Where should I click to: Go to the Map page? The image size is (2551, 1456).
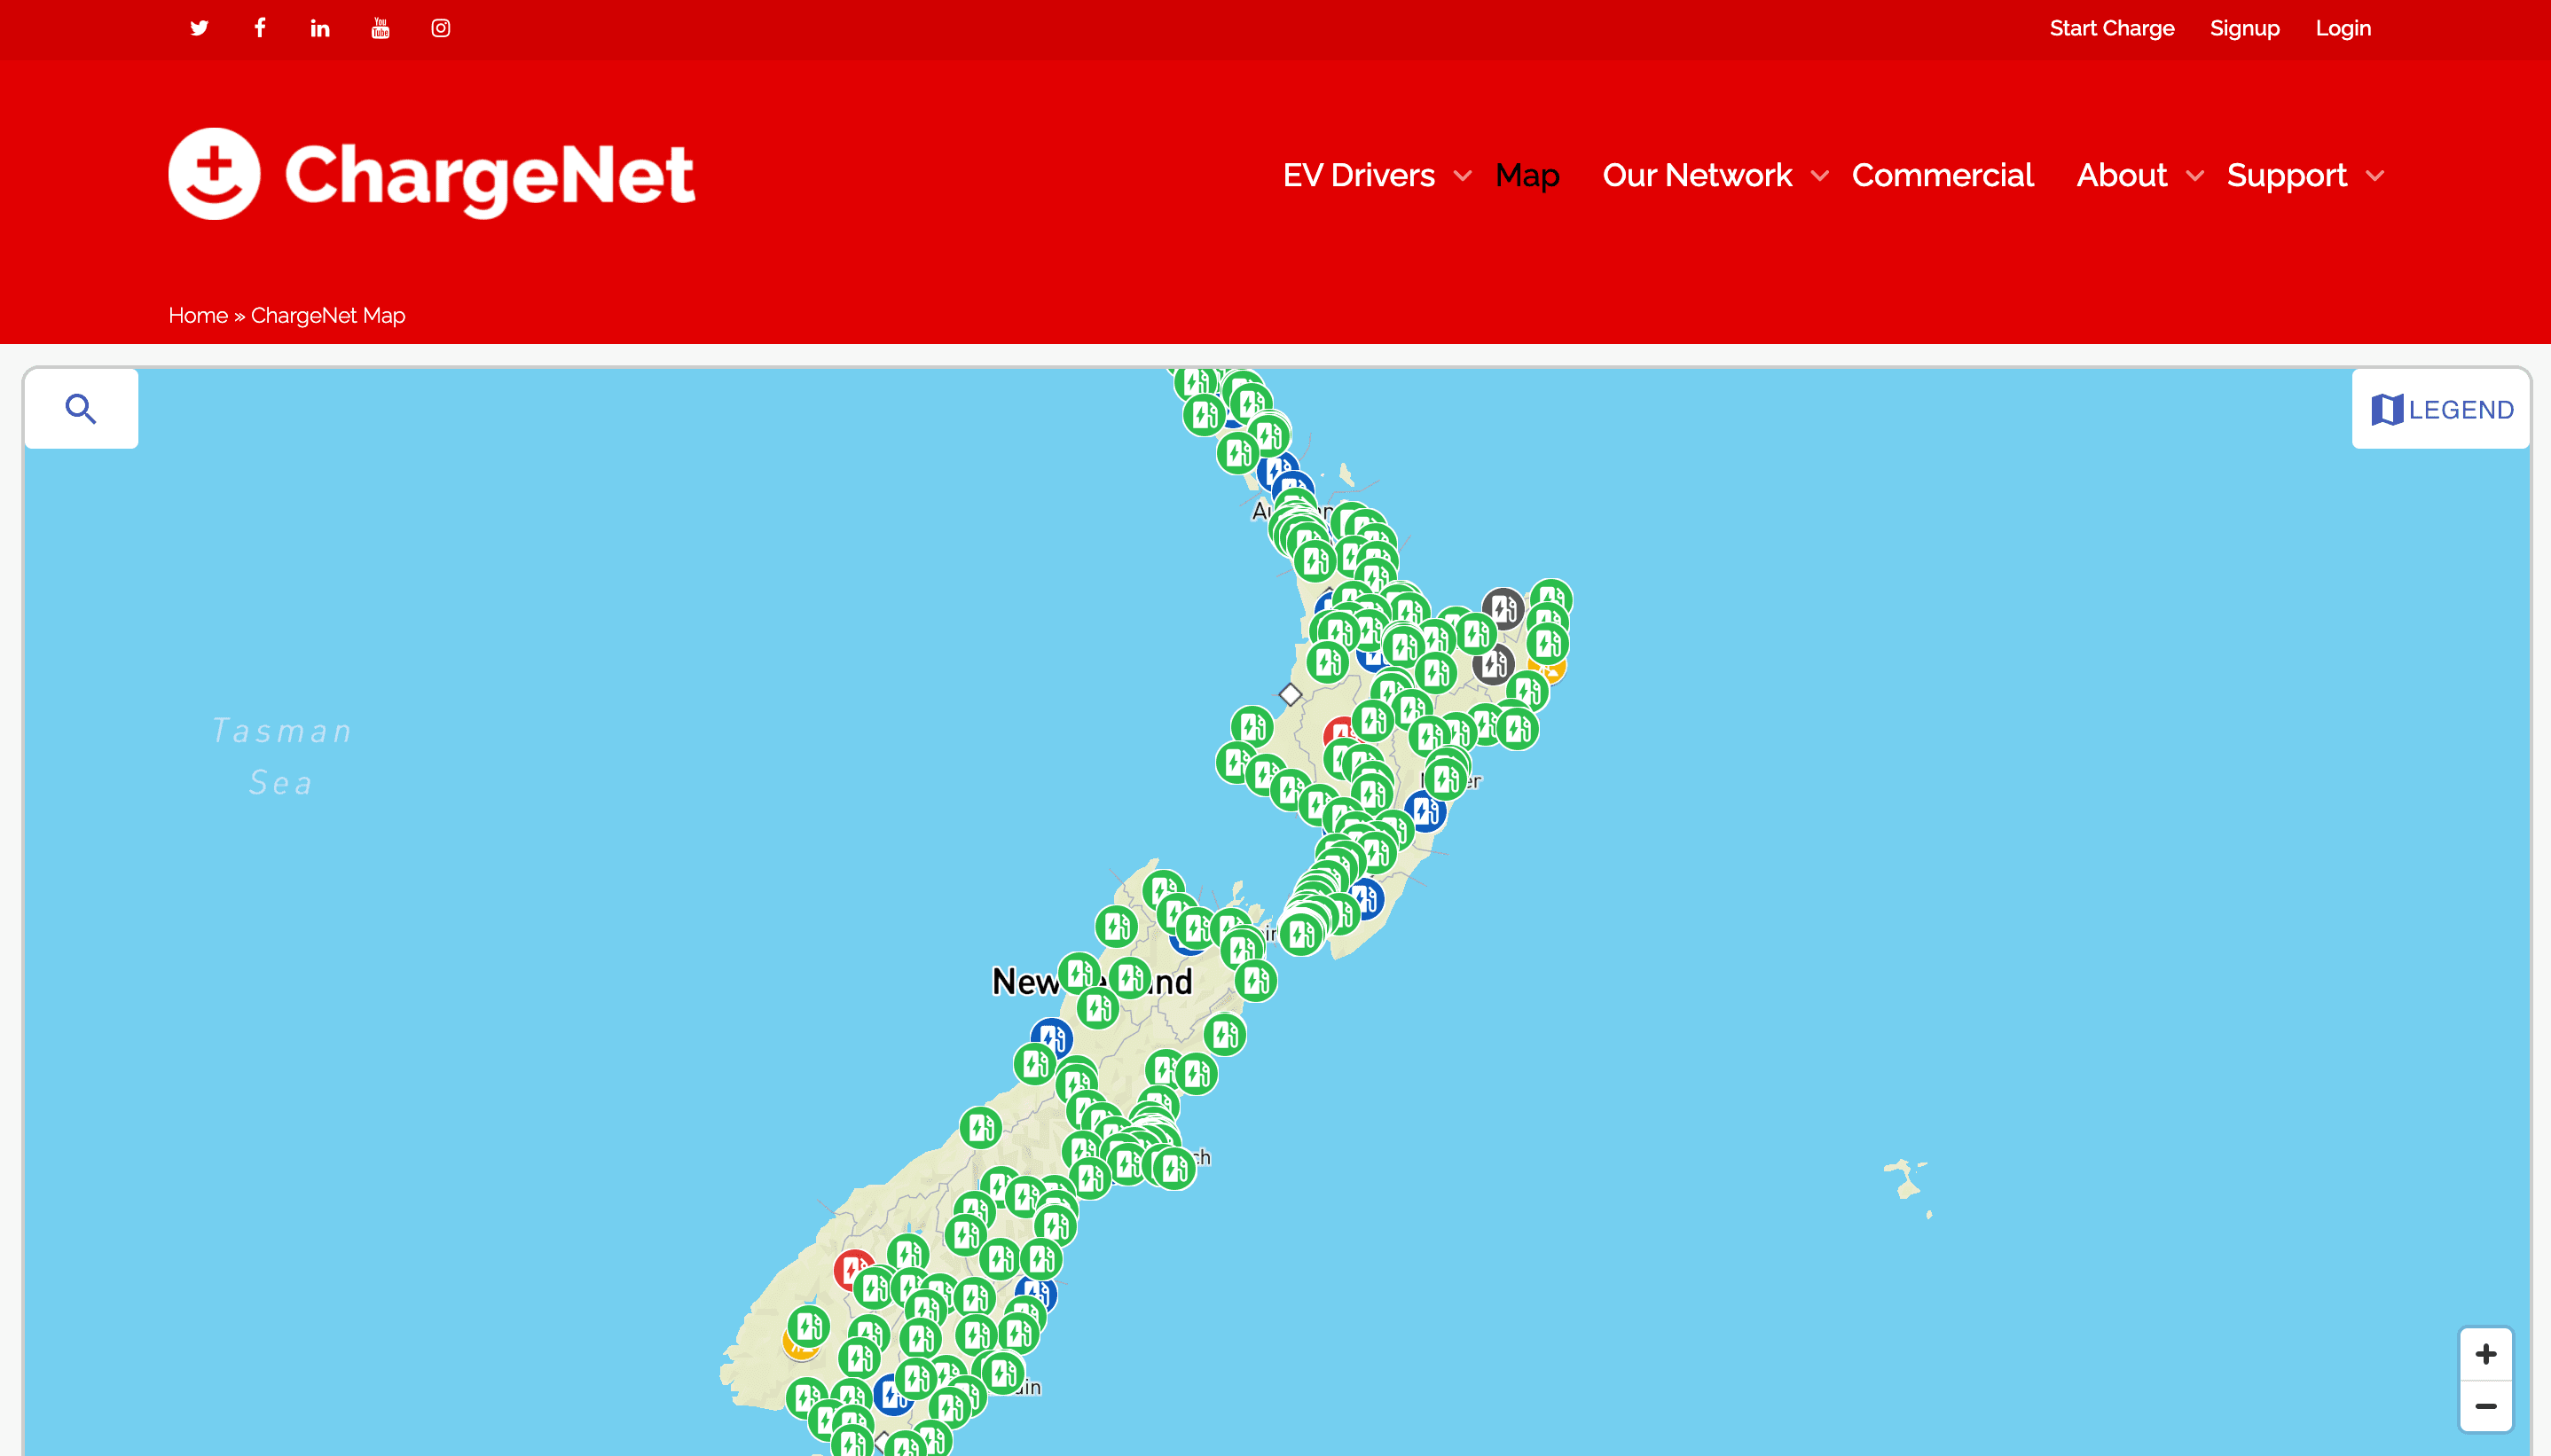point(1527,175)
